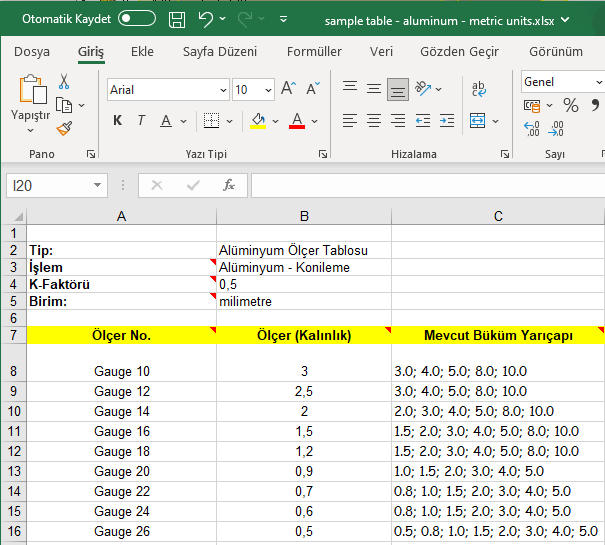Click the wrap text icon
Screen dimensions: 605x545
pos(478,89)
